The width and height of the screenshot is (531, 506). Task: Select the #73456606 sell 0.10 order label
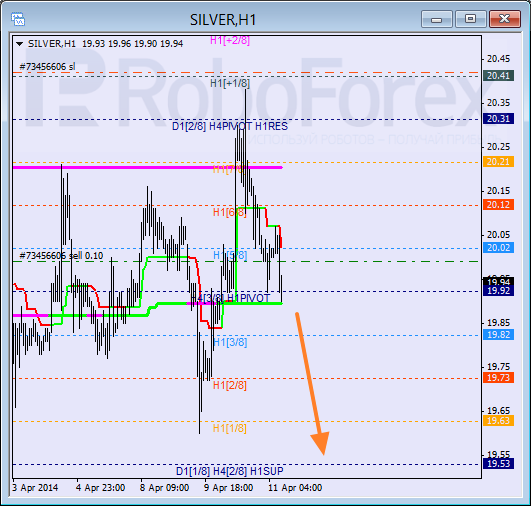point(61,256)
